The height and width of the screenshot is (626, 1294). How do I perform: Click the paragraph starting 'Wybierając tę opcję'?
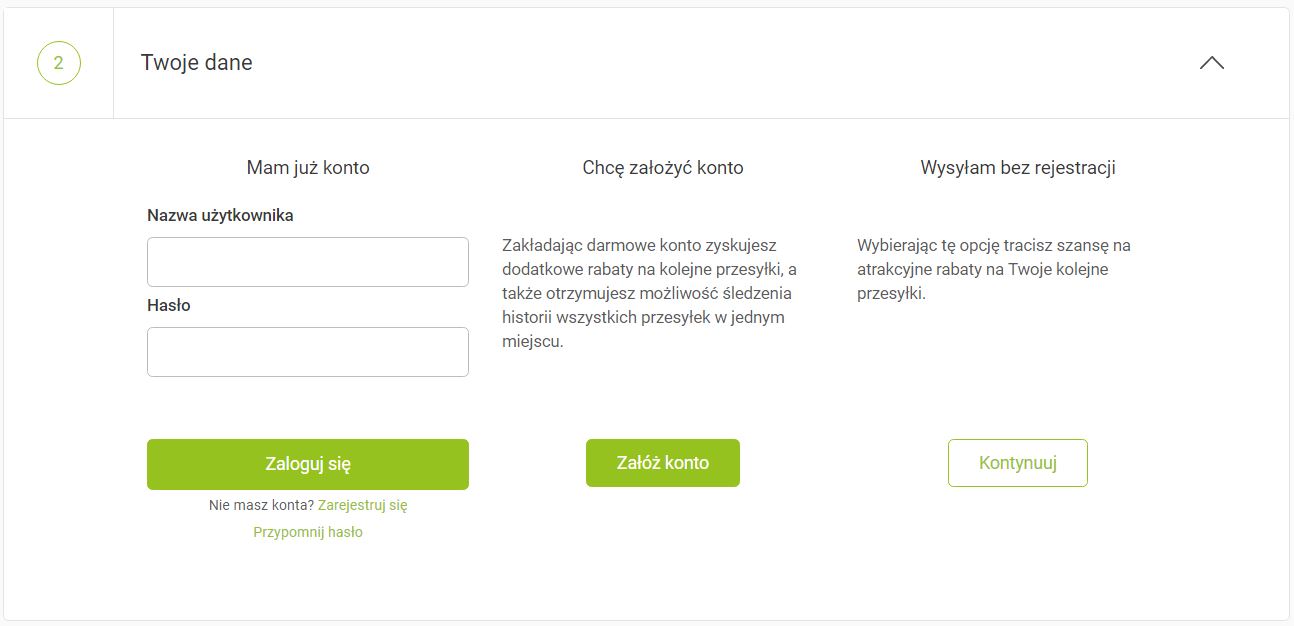point(994,269)
